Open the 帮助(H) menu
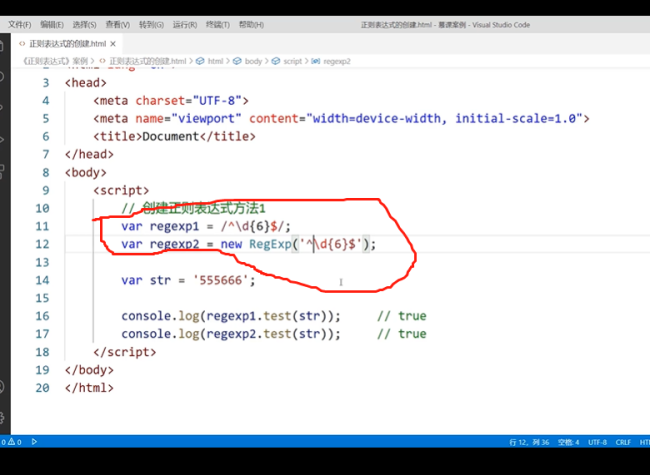650x475 pixels. pyautogui.click(x=251, y=25)
